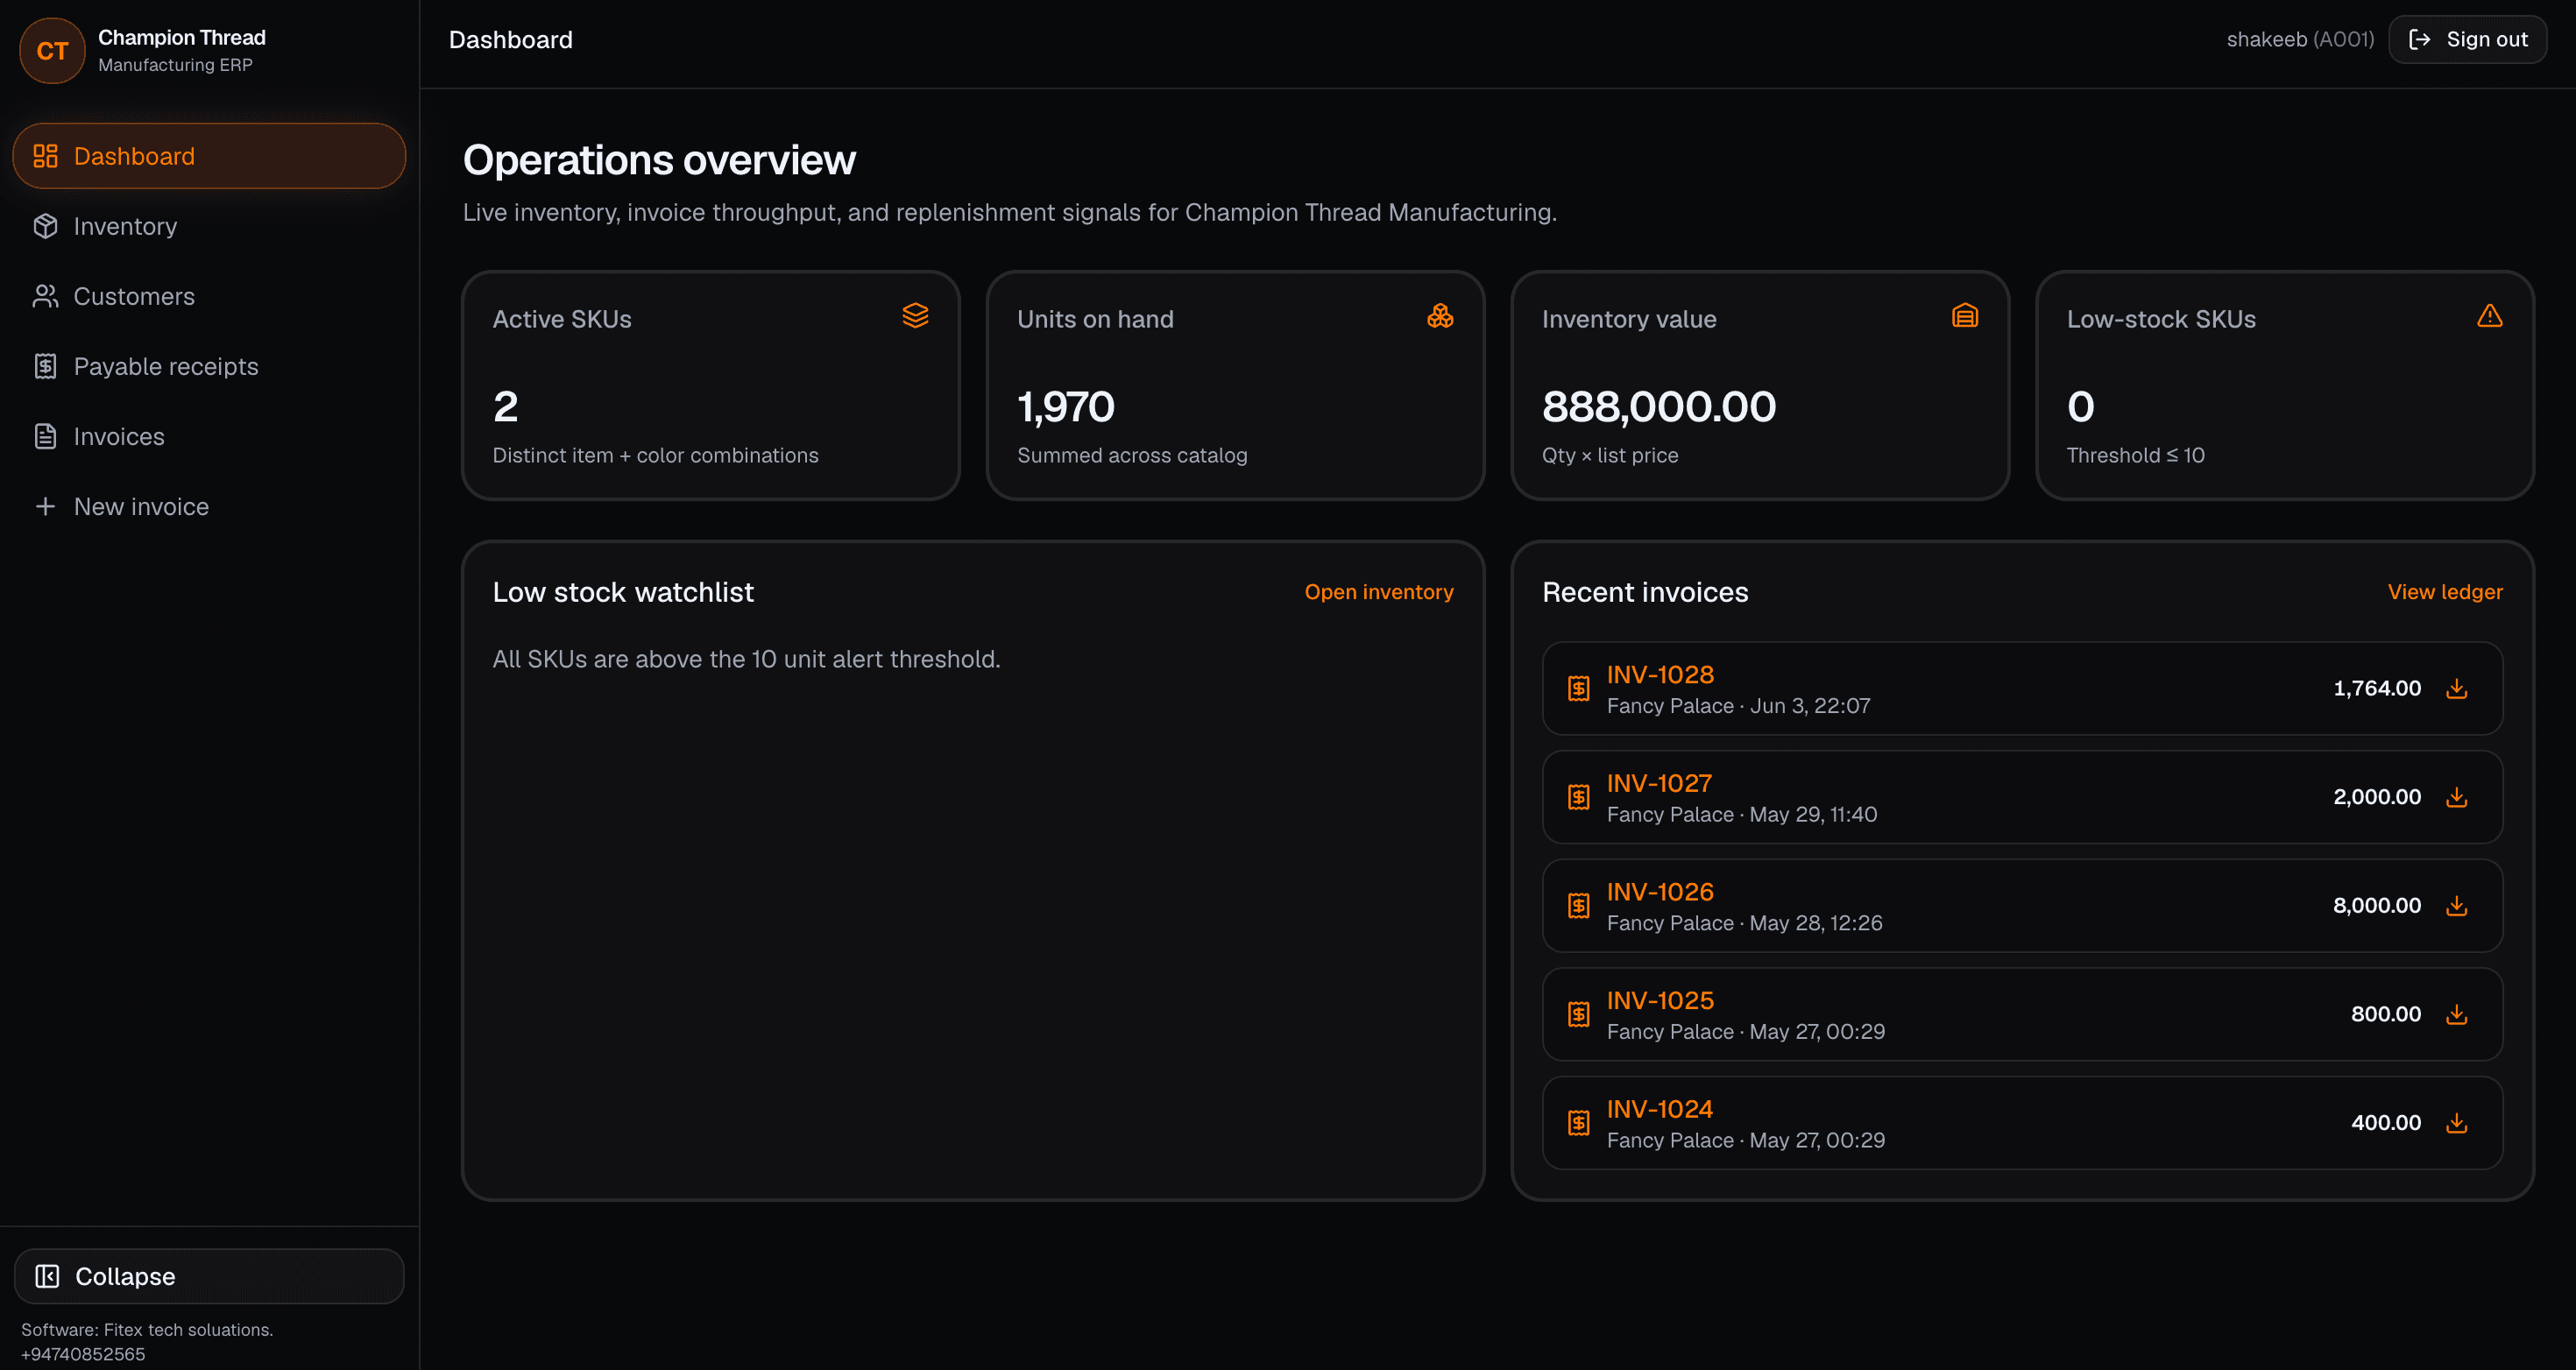Click the amount 2,000.00
This screenshot has height=1370, width=2576.
[x=2377, y=797]
